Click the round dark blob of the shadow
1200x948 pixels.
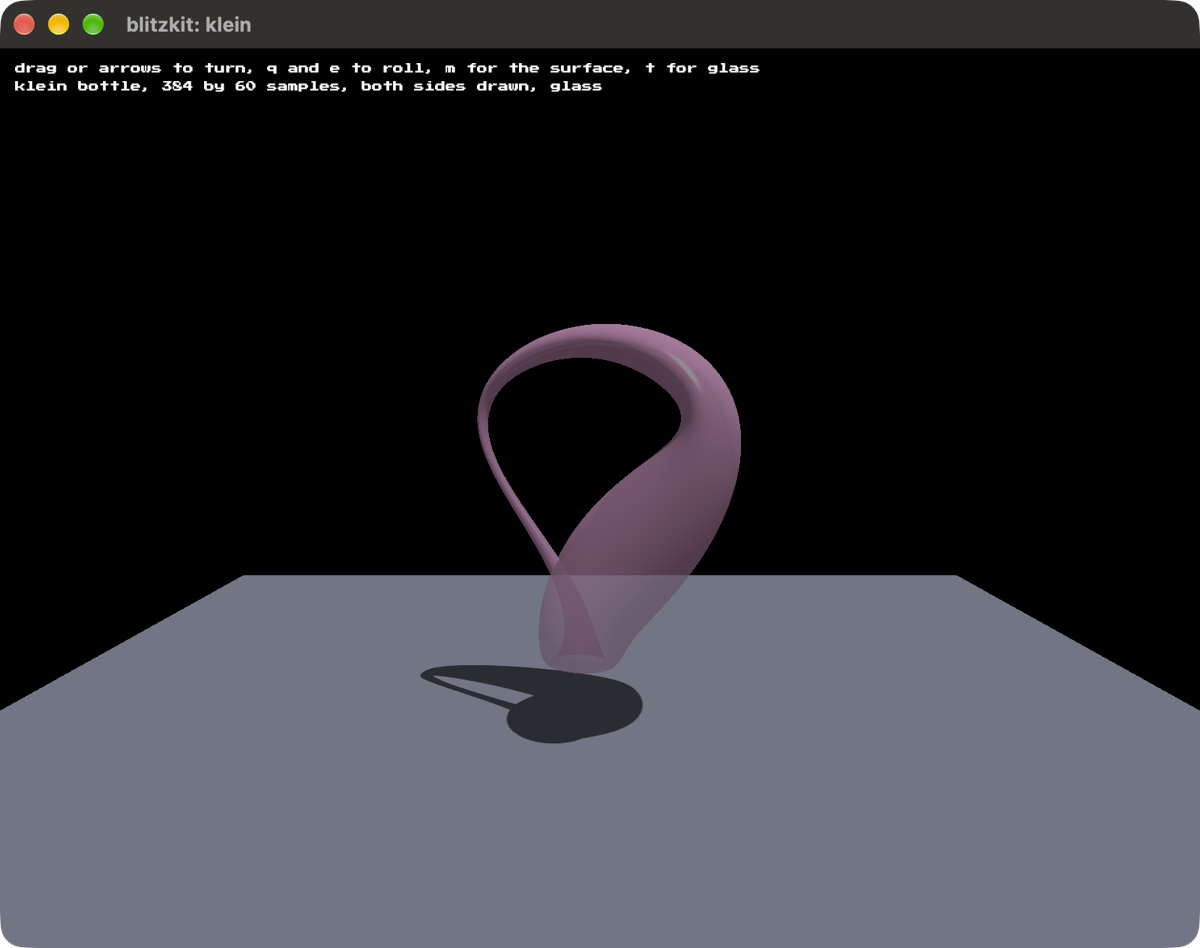575,708
